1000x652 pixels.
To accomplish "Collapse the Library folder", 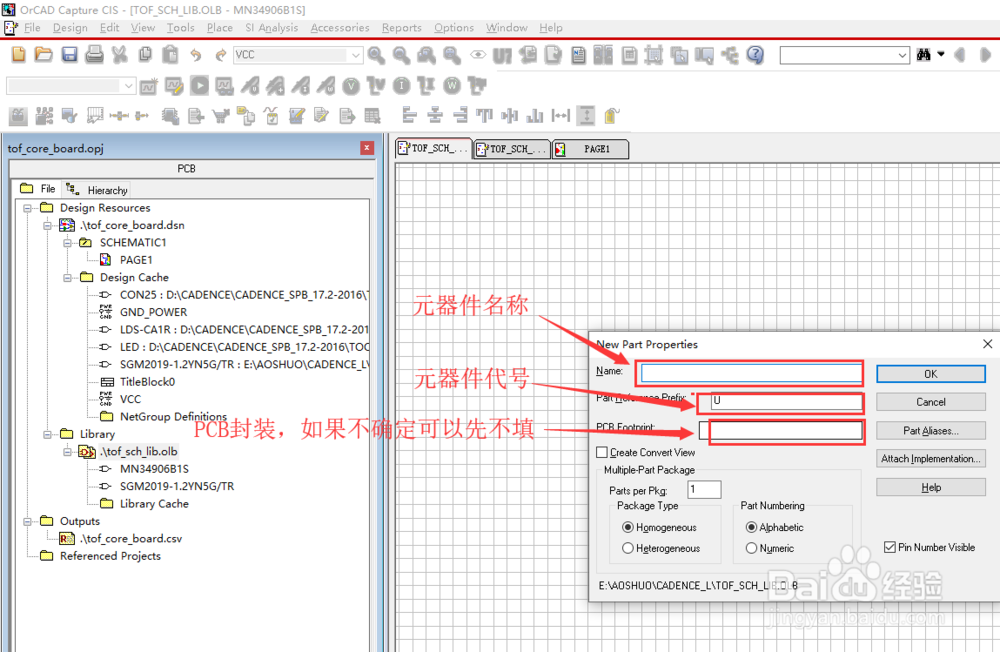I will (47, 434).
